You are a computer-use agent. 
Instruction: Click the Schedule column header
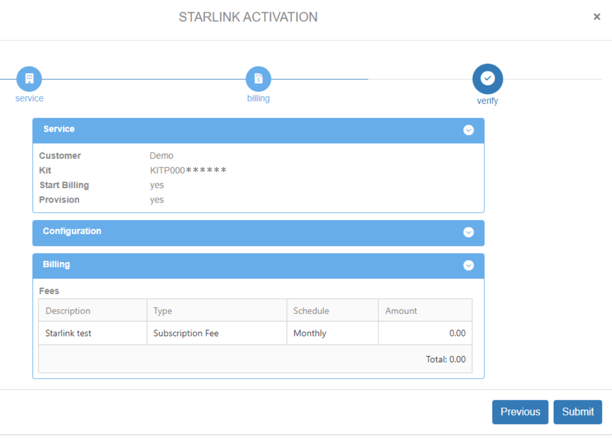(311, 311)
